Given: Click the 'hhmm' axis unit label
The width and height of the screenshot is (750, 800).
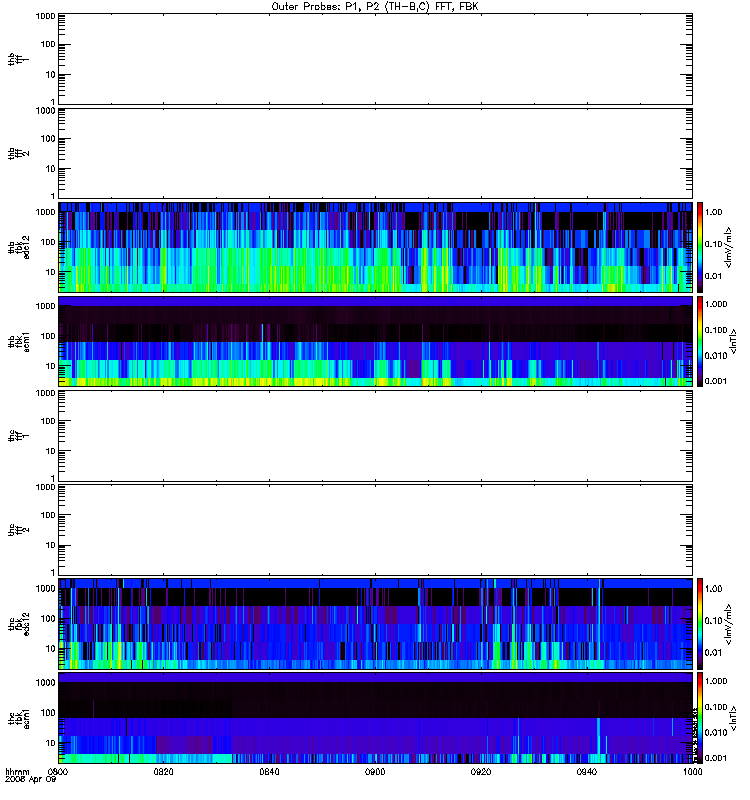Looking at the screenshot, I should pyautogui.click(x=17, y=772).
